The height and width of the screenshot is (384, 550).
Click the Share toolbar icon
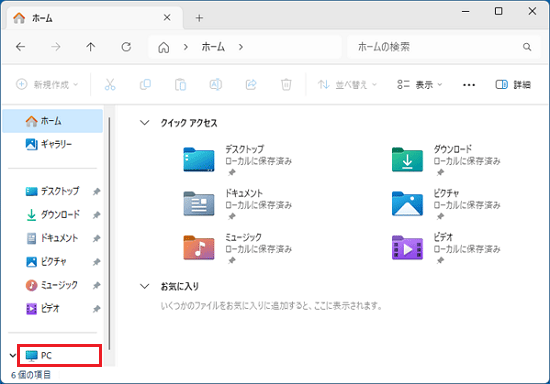251,85
